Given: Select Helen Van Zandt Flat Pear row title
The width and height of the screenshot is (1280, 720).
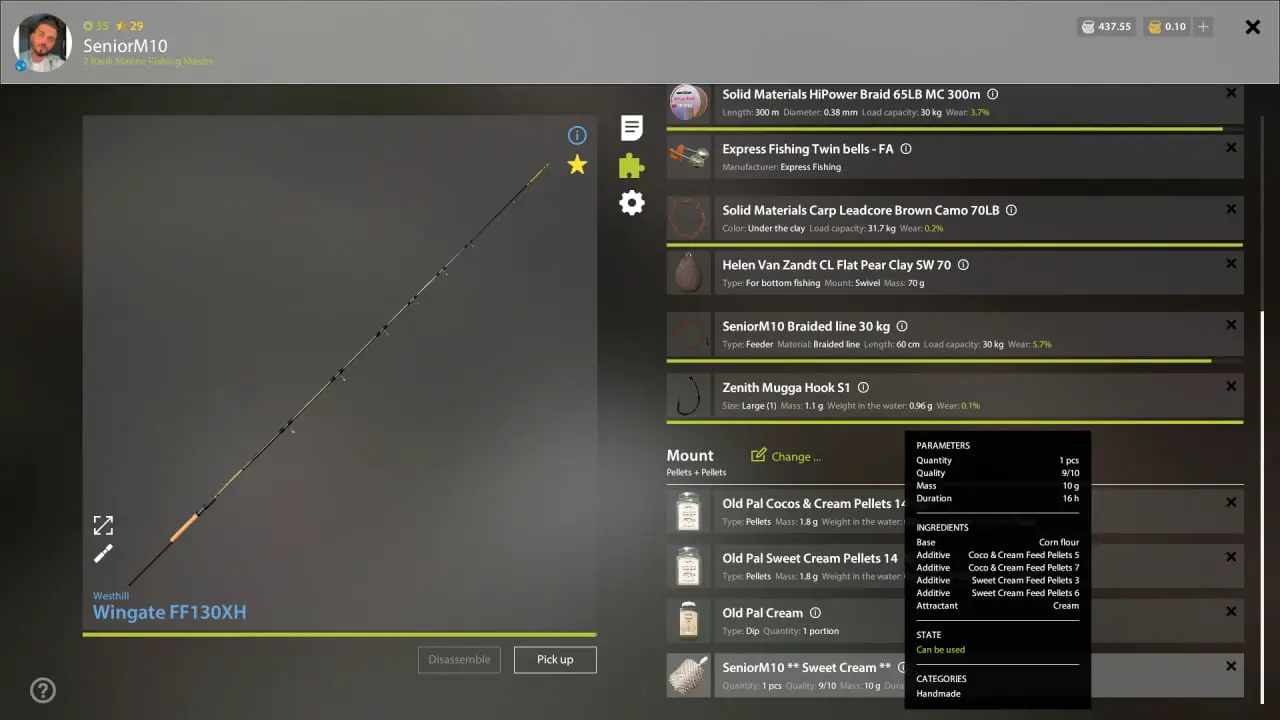Looking at the screenshot, I should 836,265.
